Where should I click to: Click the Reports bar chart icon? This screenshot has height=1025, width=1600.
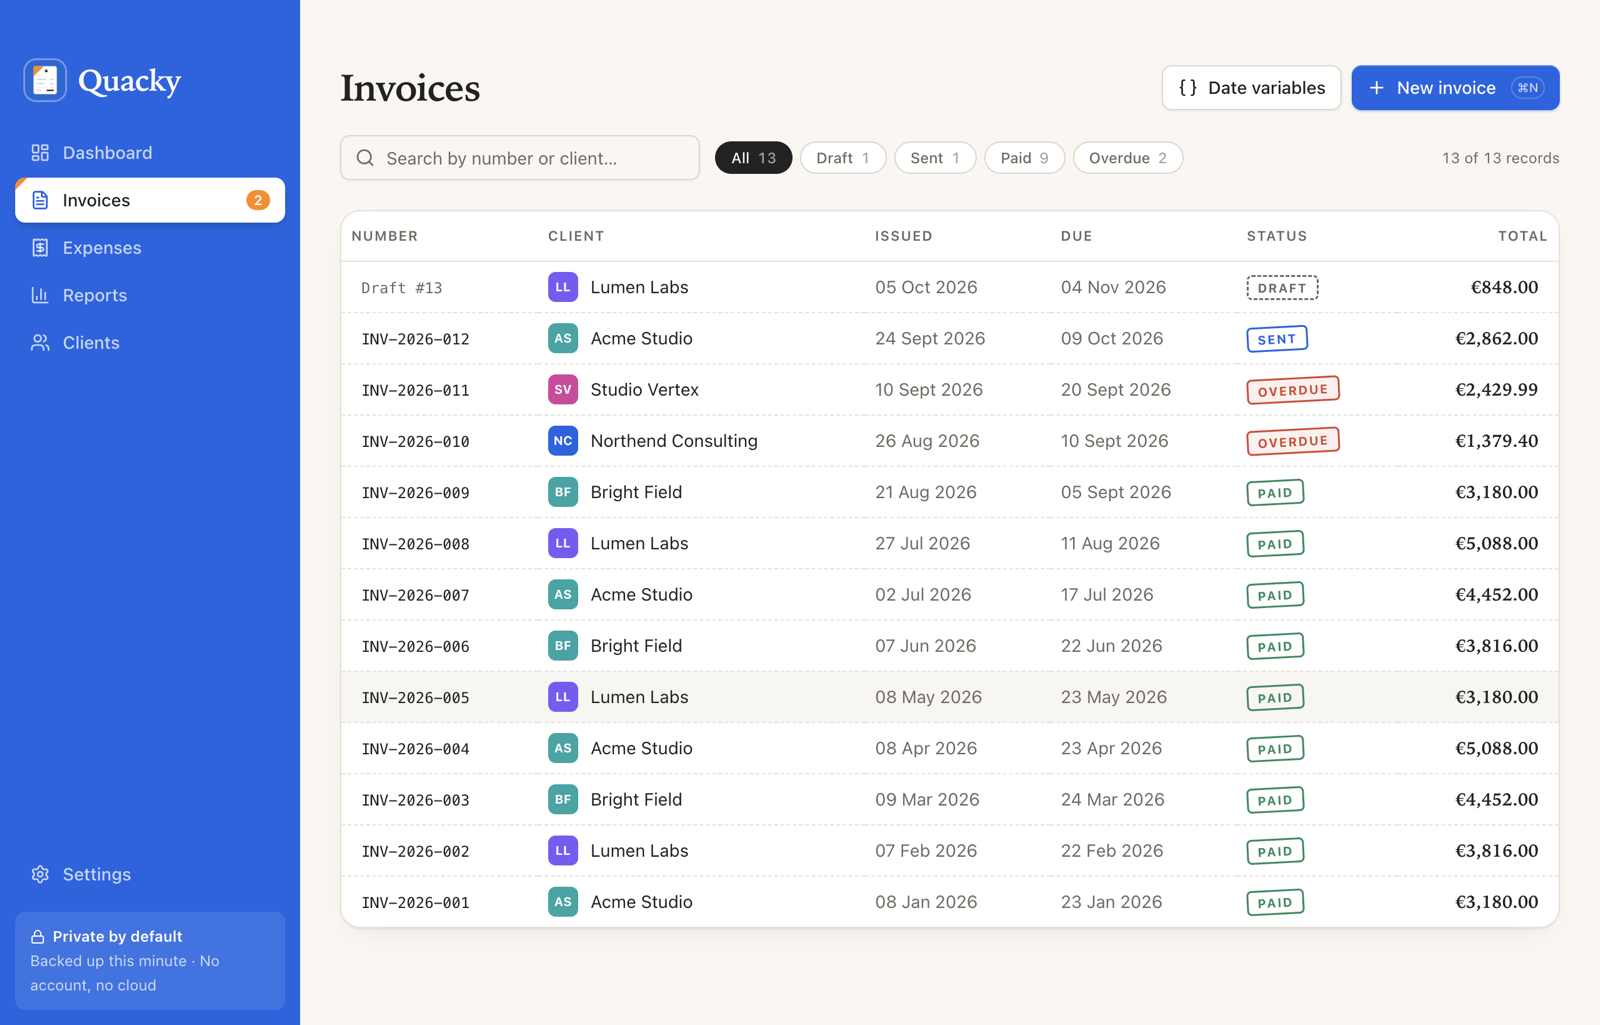(40, 295)
